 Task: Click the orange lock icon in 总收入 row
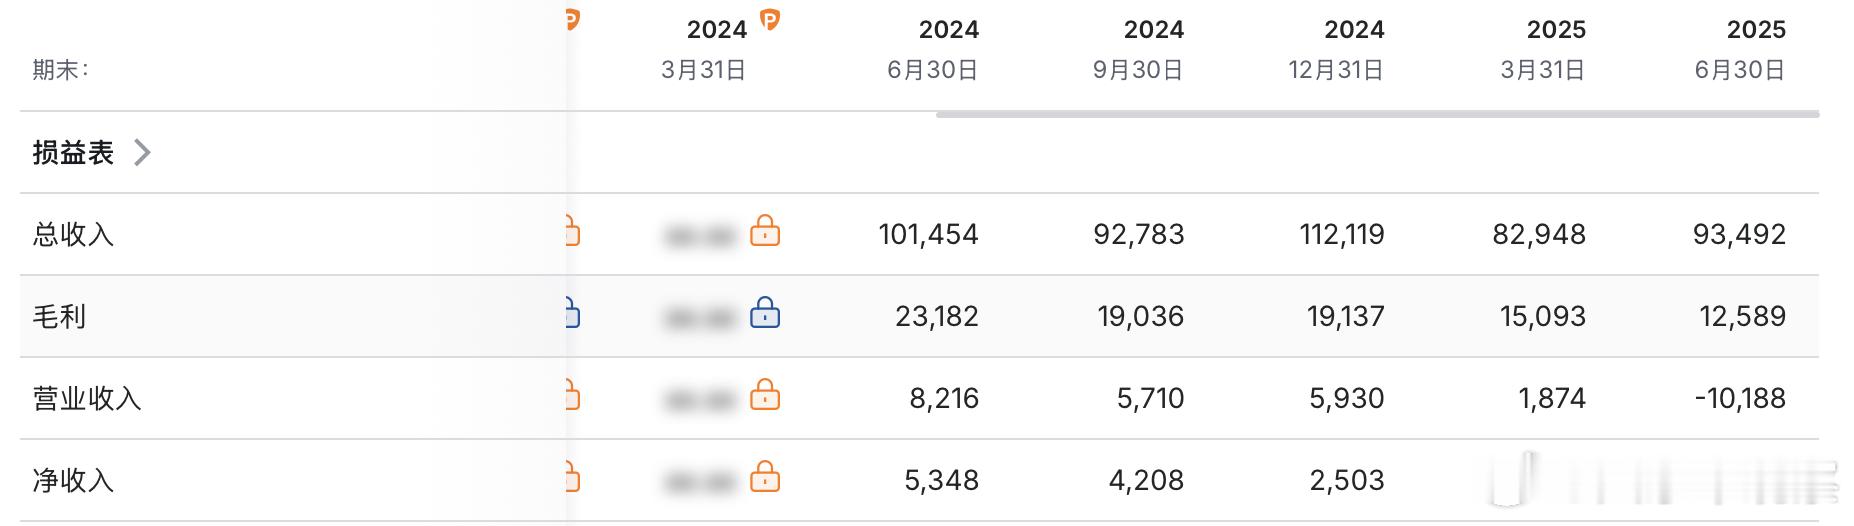click(765, 231)
